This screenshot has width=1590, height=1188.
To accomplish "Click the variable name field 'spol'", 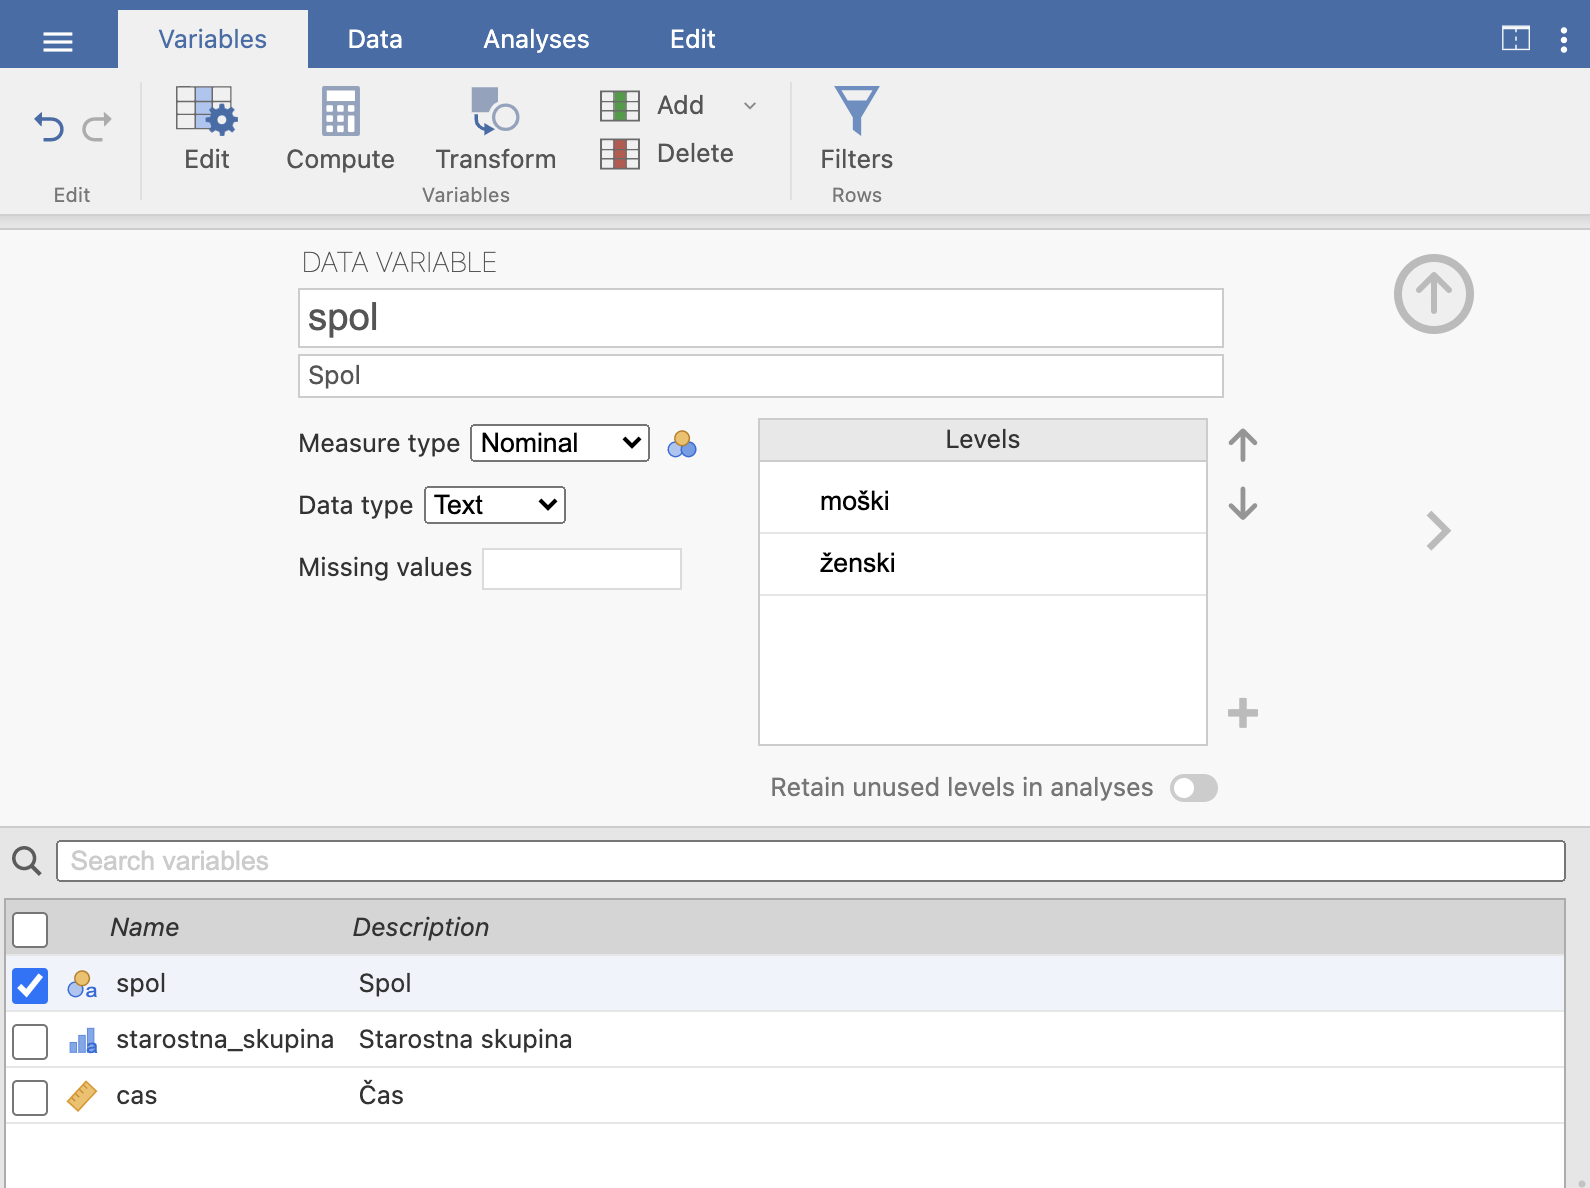I will (761, 318).
